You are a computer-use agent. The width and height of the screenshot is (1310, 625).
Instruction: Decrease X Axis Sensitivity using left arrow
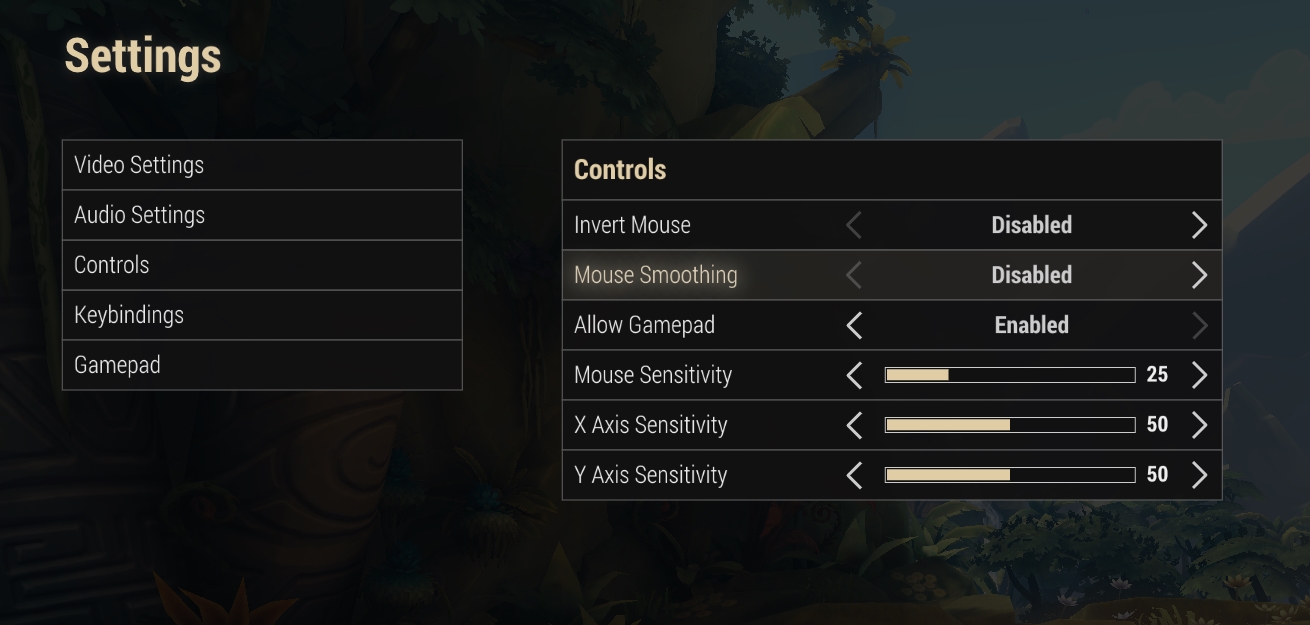point(854,425)
